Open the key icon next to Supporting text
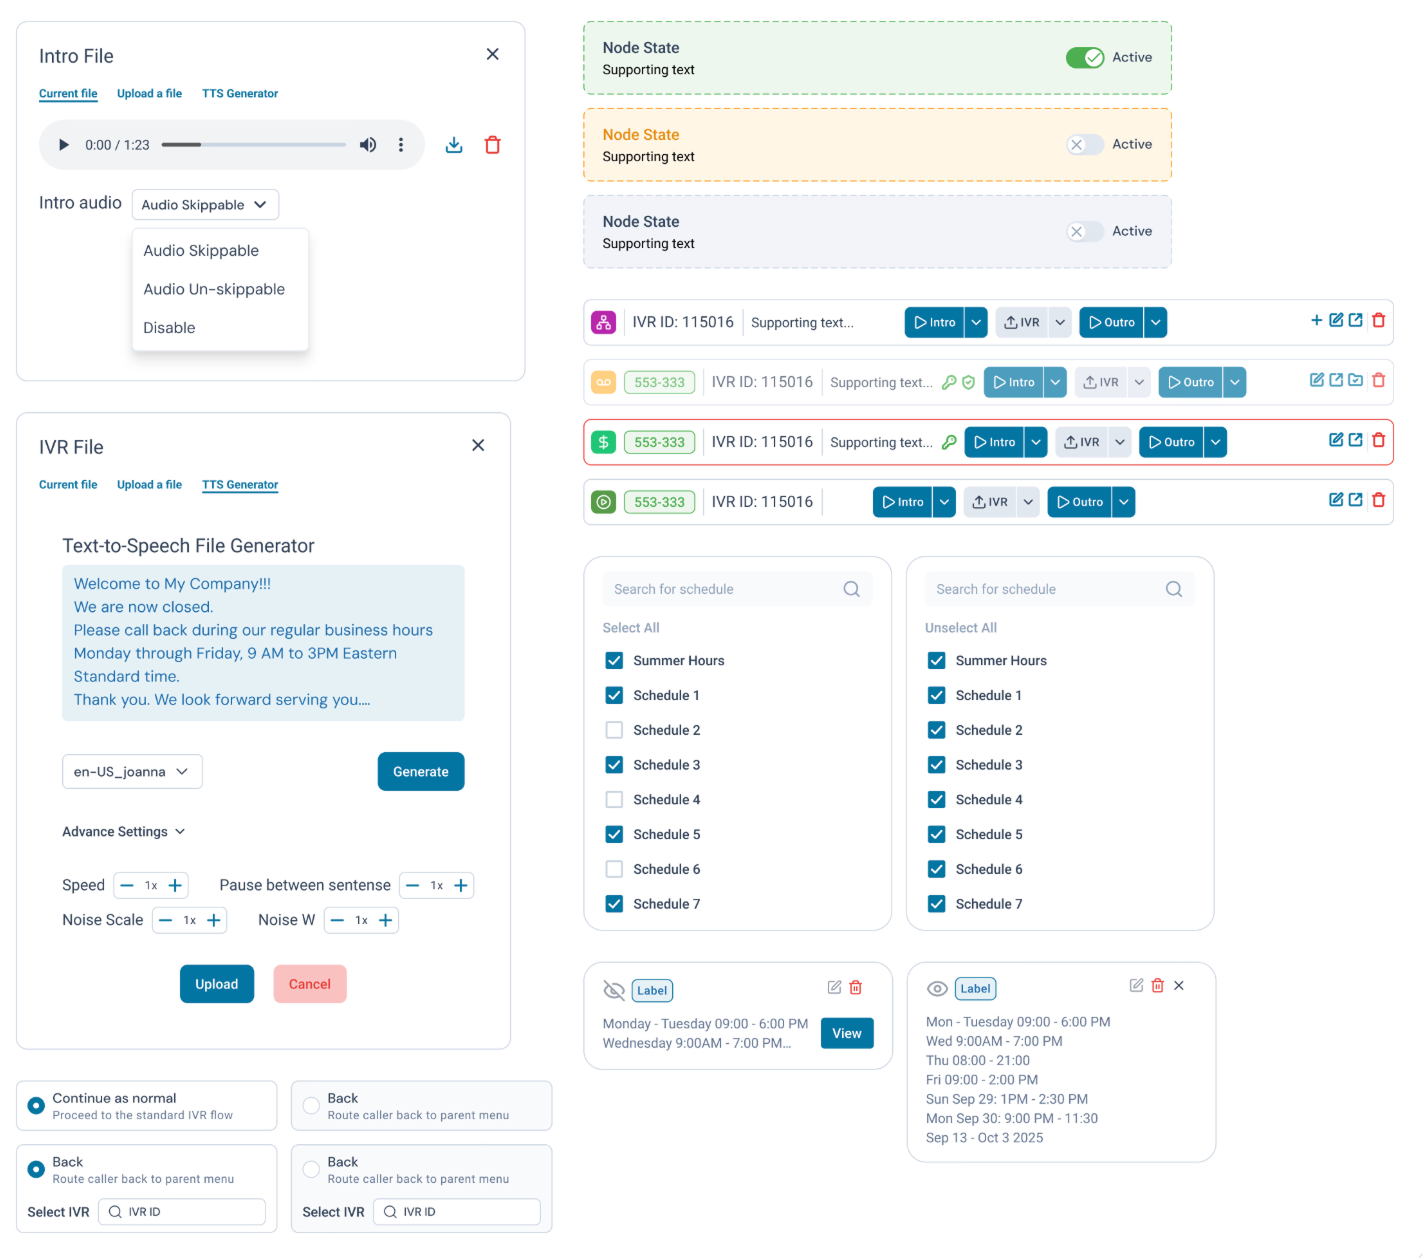1422x1258 pixels. click(x=948, y=382)
